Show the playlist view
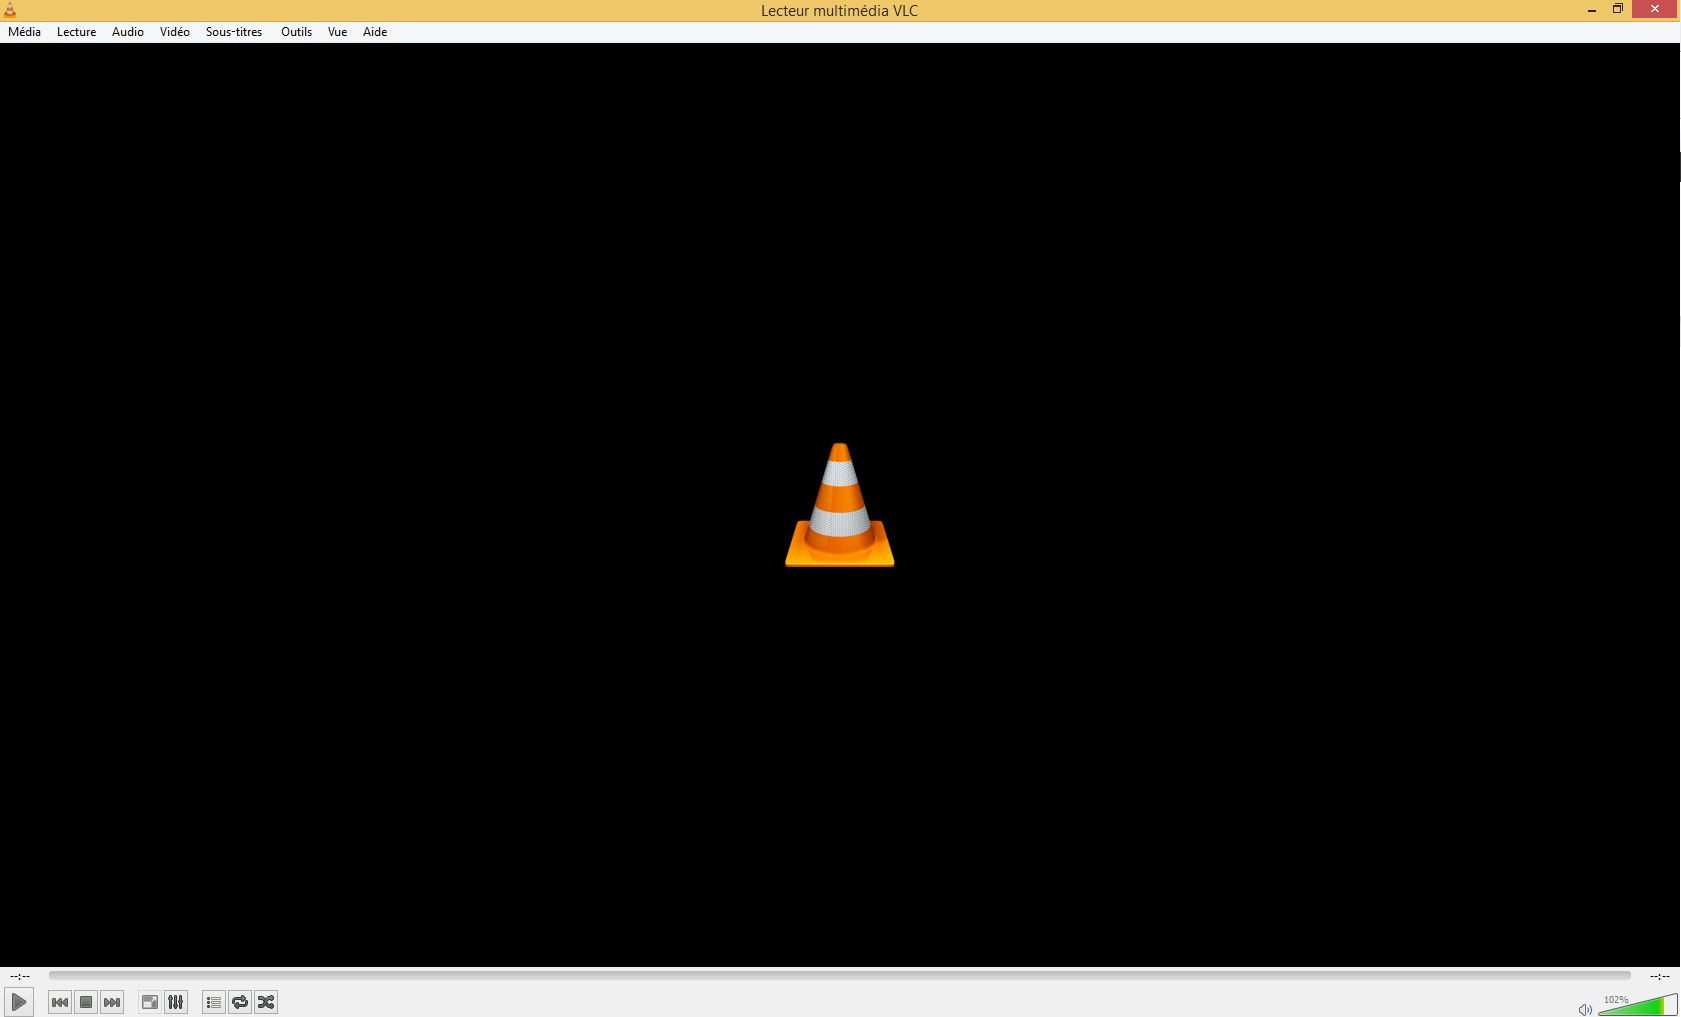Image resolution: width=1681 pixels, height=1017 pixels. (x=214, y=1002)
